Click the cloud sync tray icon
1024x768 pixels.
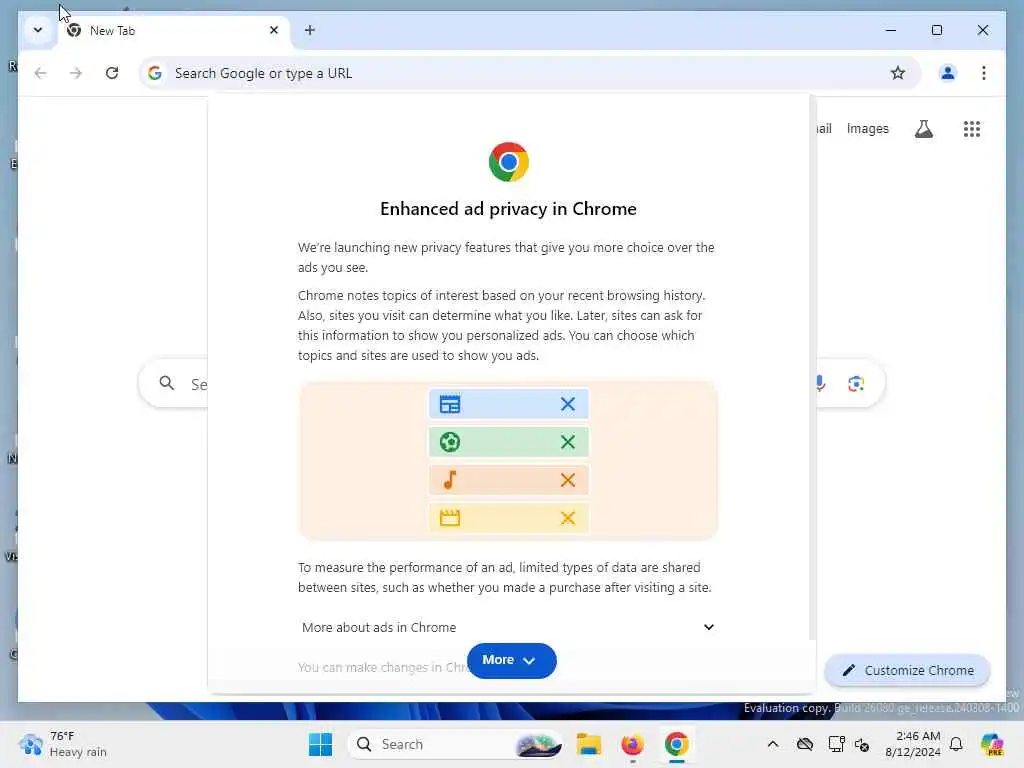805,744
